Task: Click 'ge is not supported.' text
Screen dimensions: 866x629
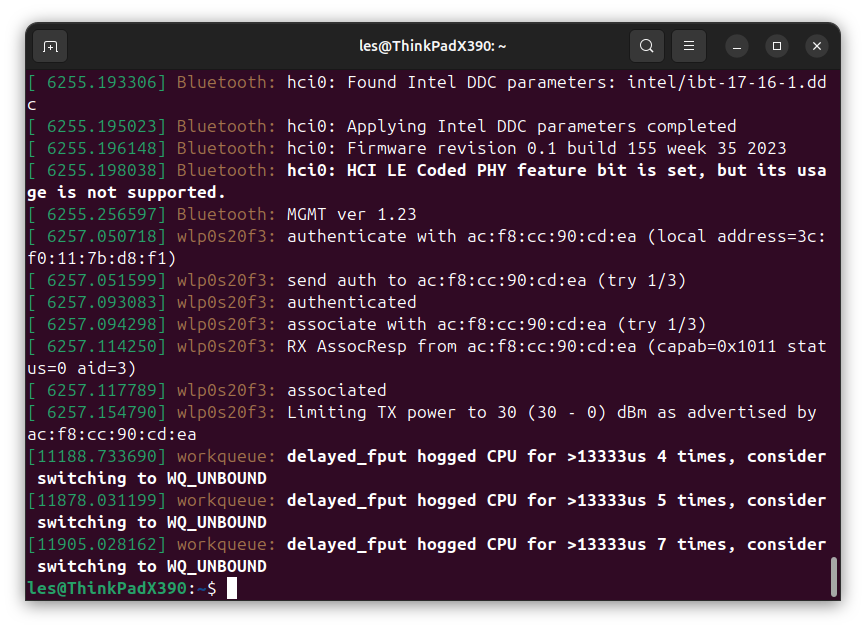Action: (126, 192)
